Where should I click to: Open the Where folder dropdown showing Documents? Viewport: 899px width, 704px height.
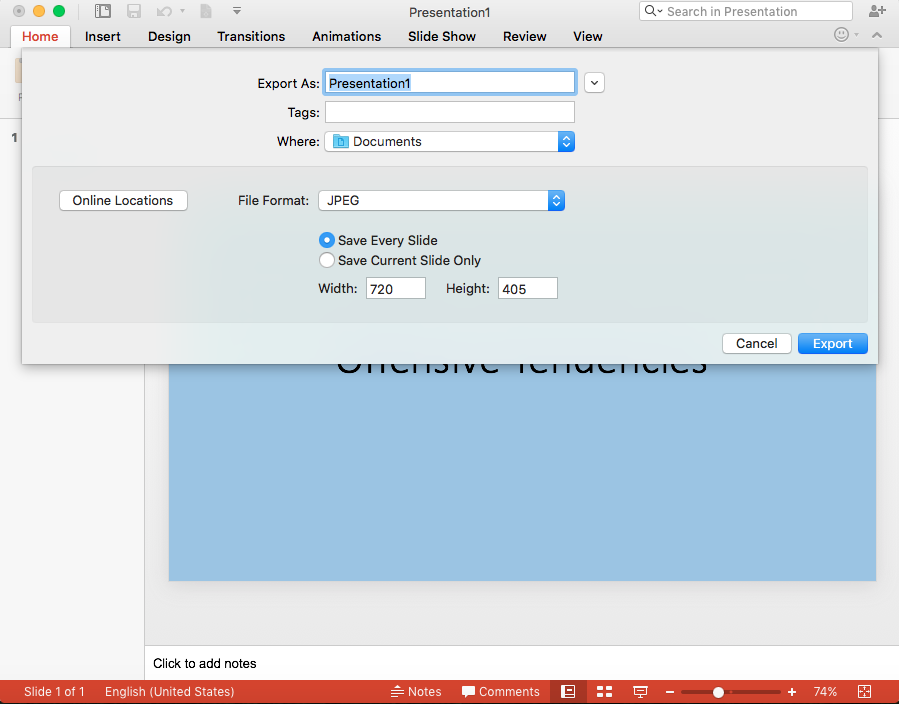(x=449, y=142)
